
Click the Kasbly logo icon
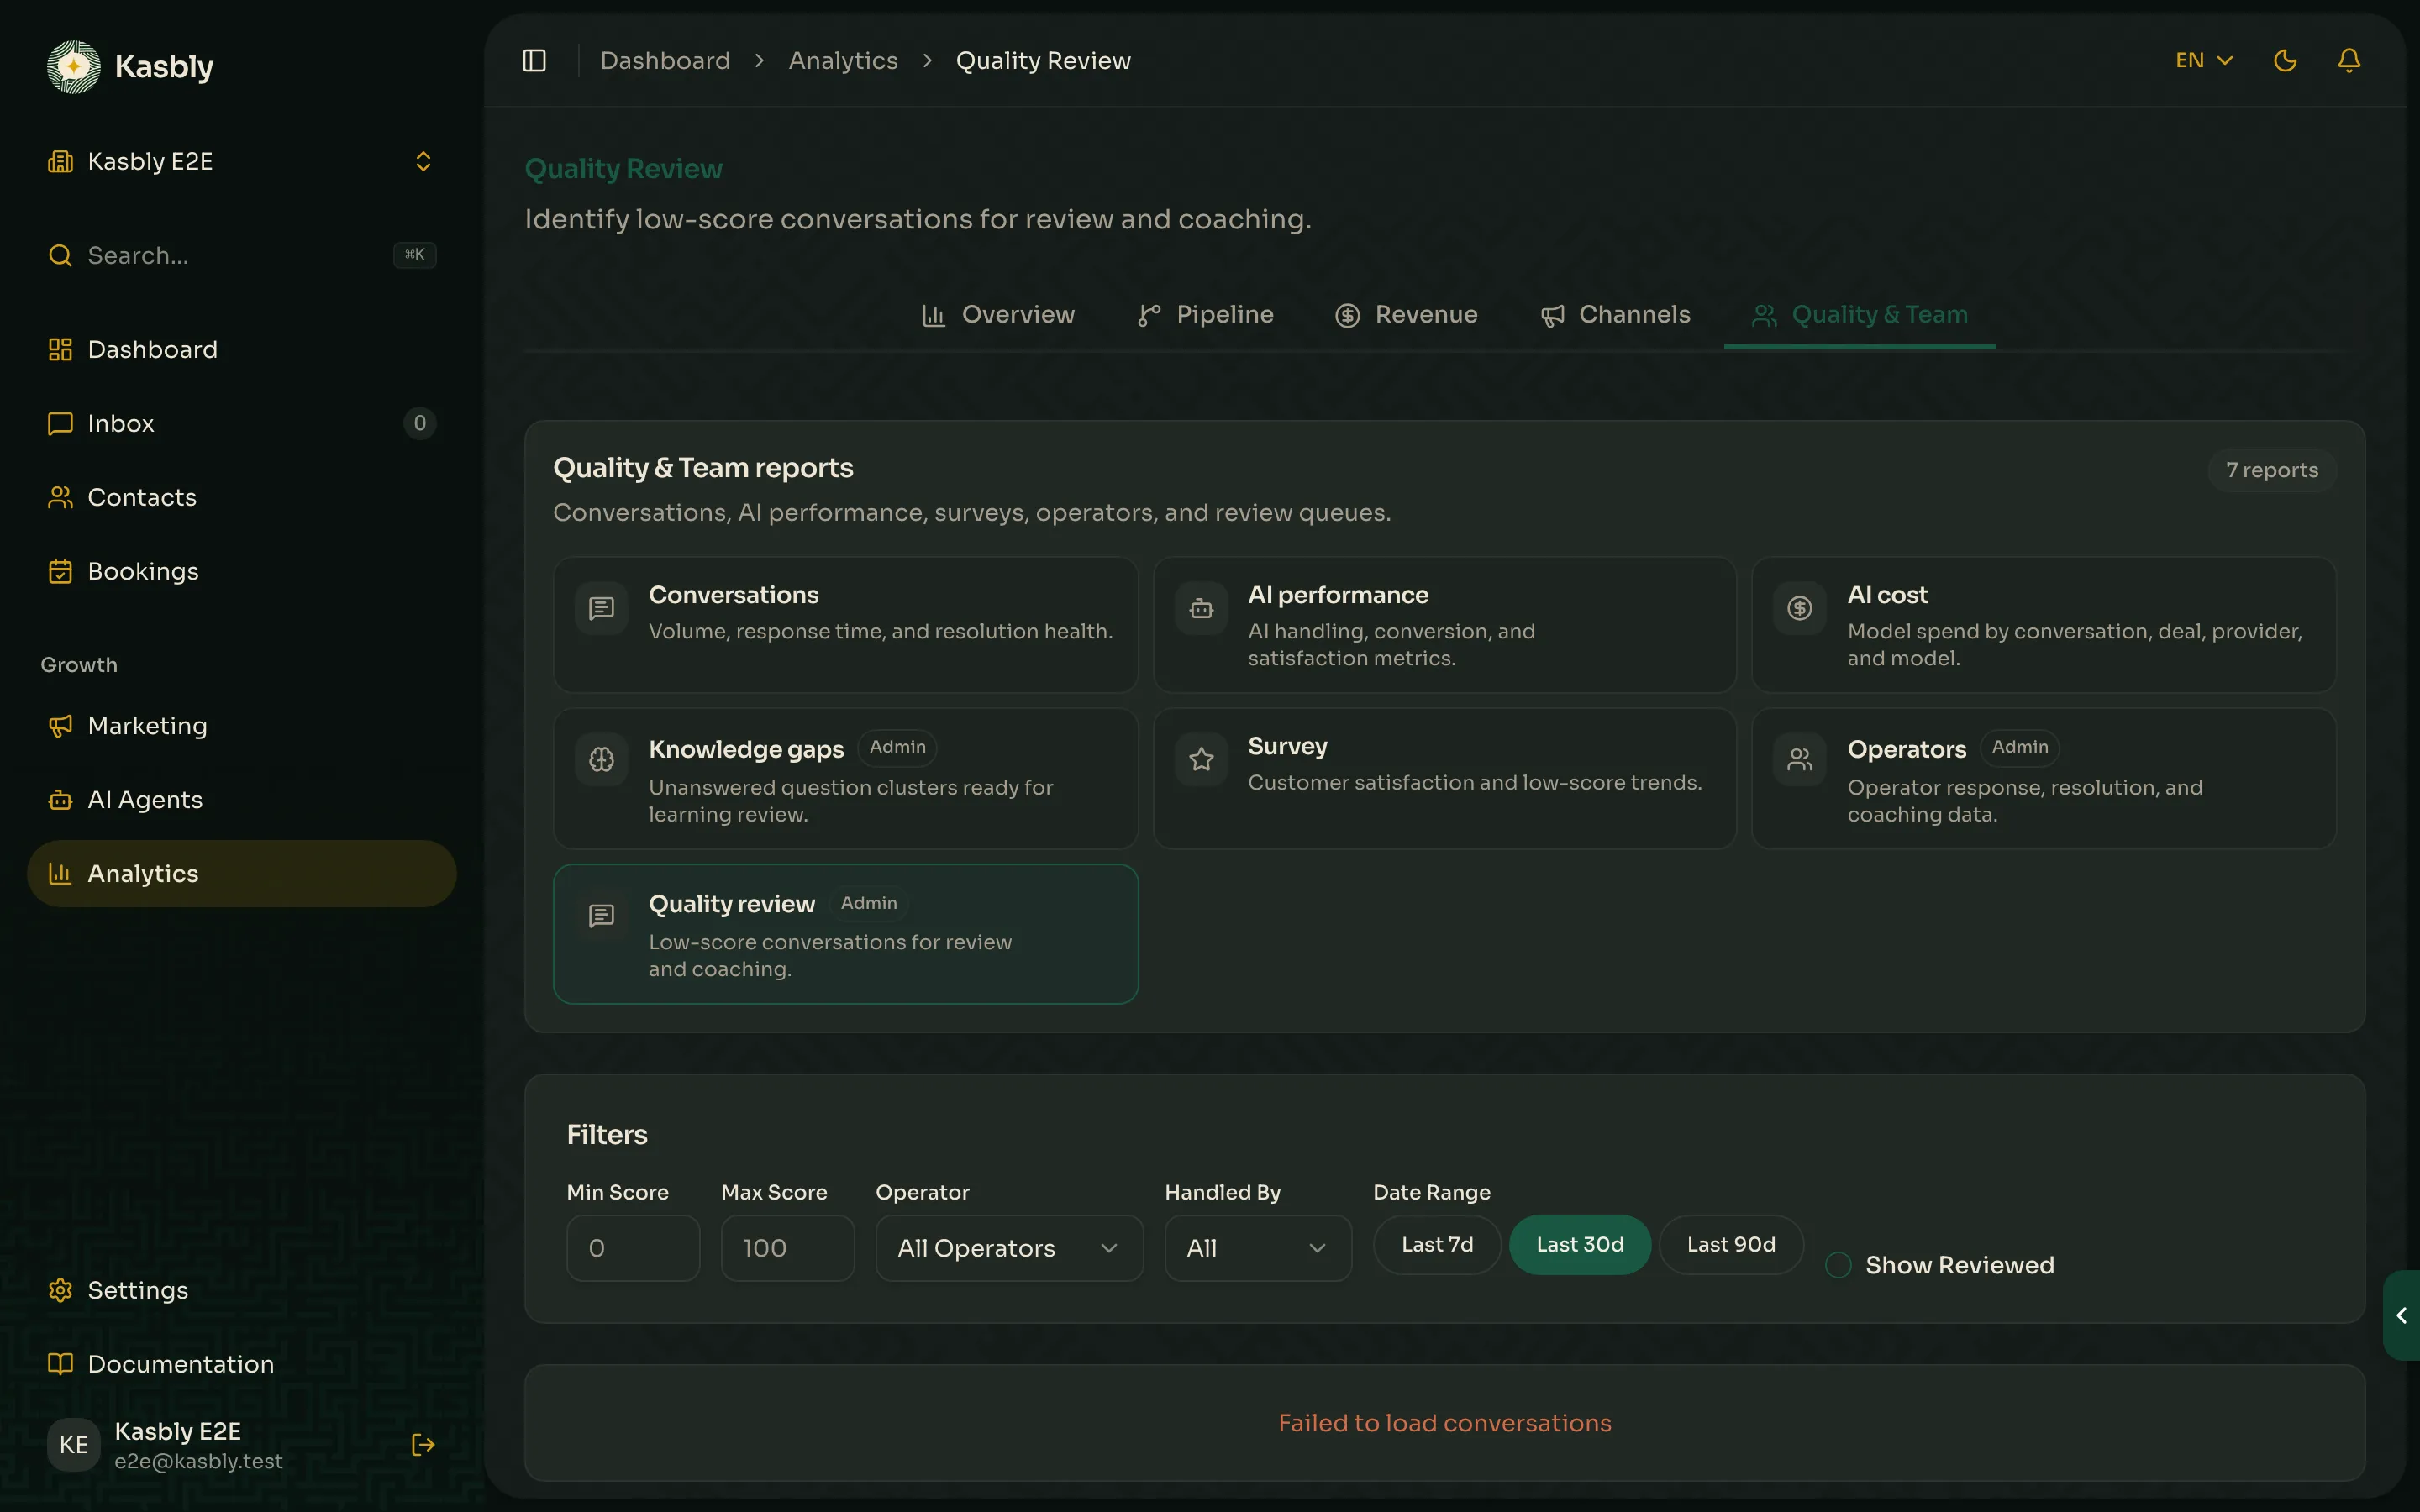pyautogui.click(x=74, y=67)
